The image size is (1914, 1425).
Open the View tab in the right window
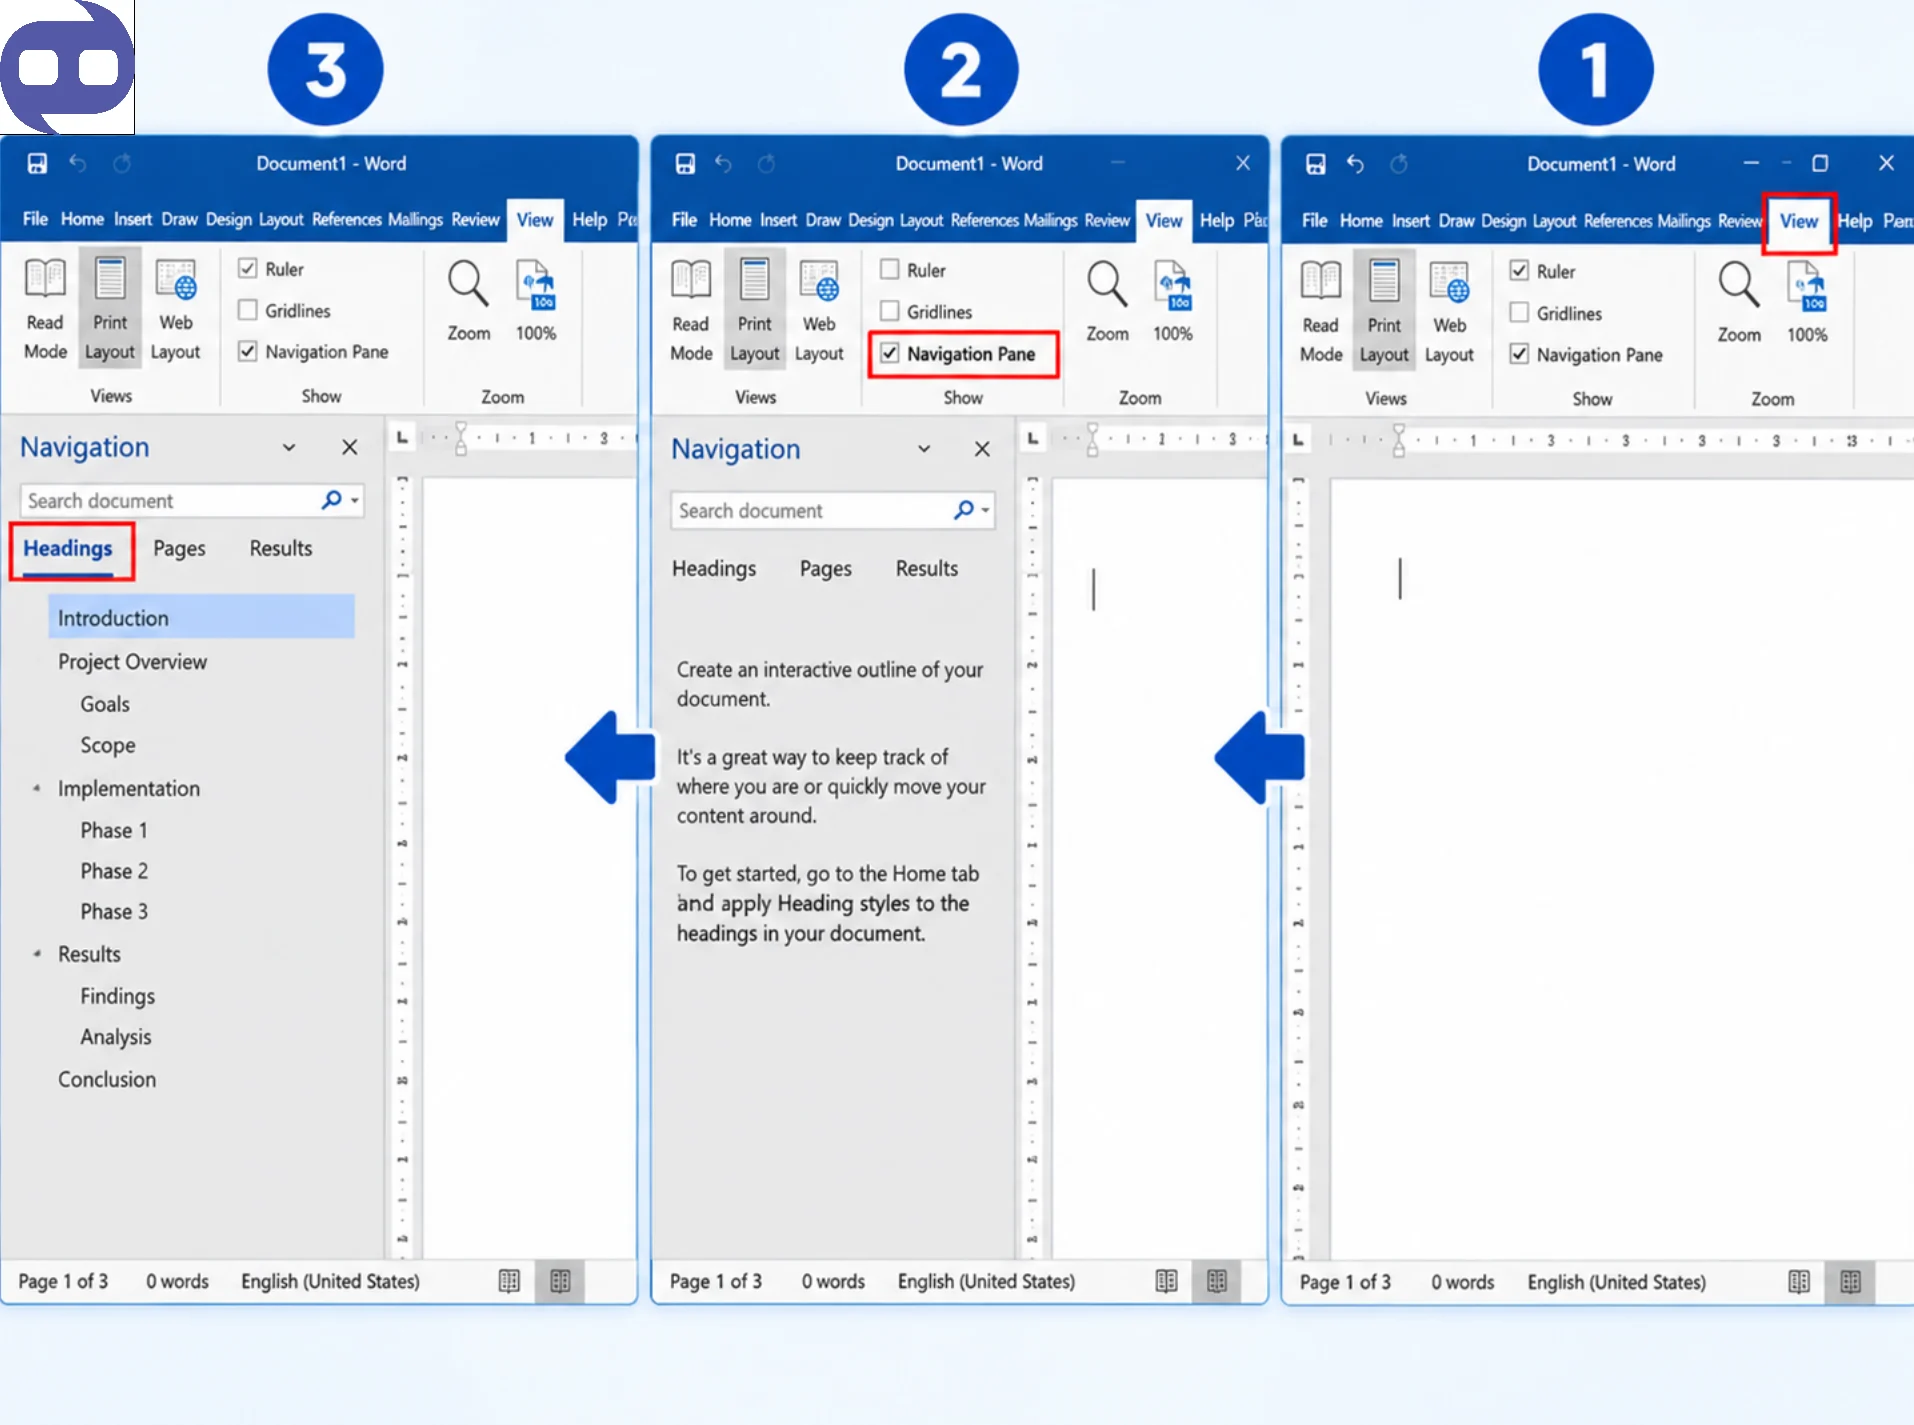click(1798, 221)
